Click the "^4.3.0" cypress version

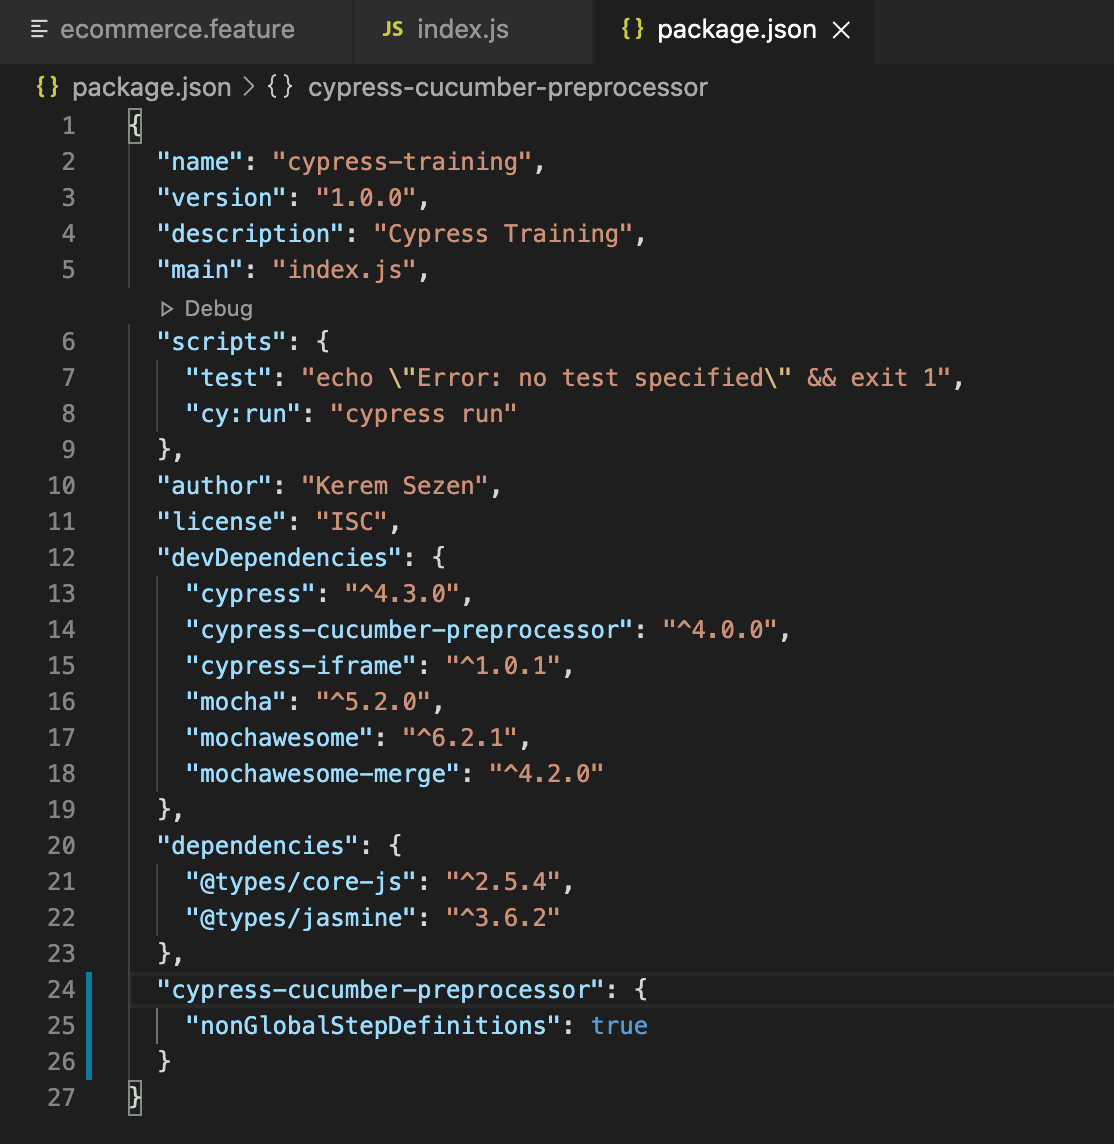[x=402, y=594]
